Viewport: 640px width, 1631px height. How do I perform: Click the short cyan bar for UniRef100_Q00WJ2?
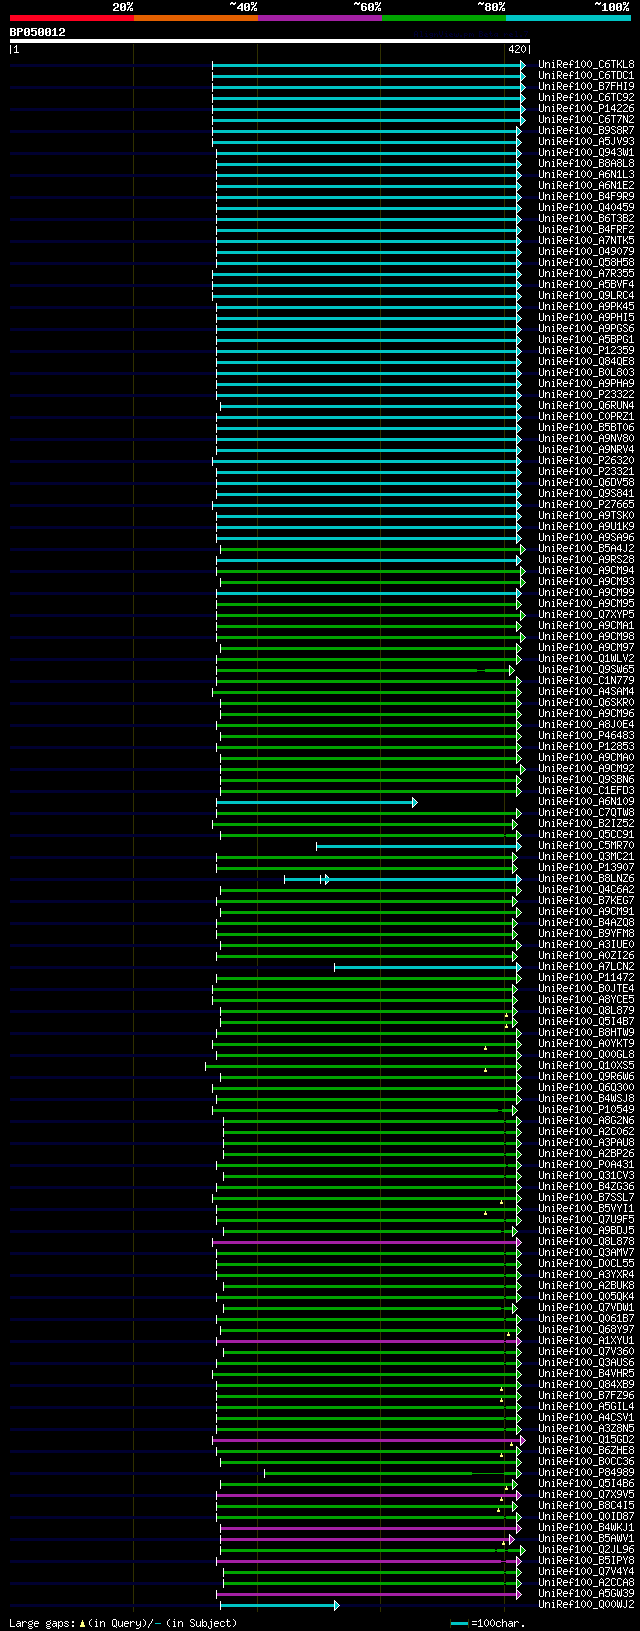[279, 1605]
